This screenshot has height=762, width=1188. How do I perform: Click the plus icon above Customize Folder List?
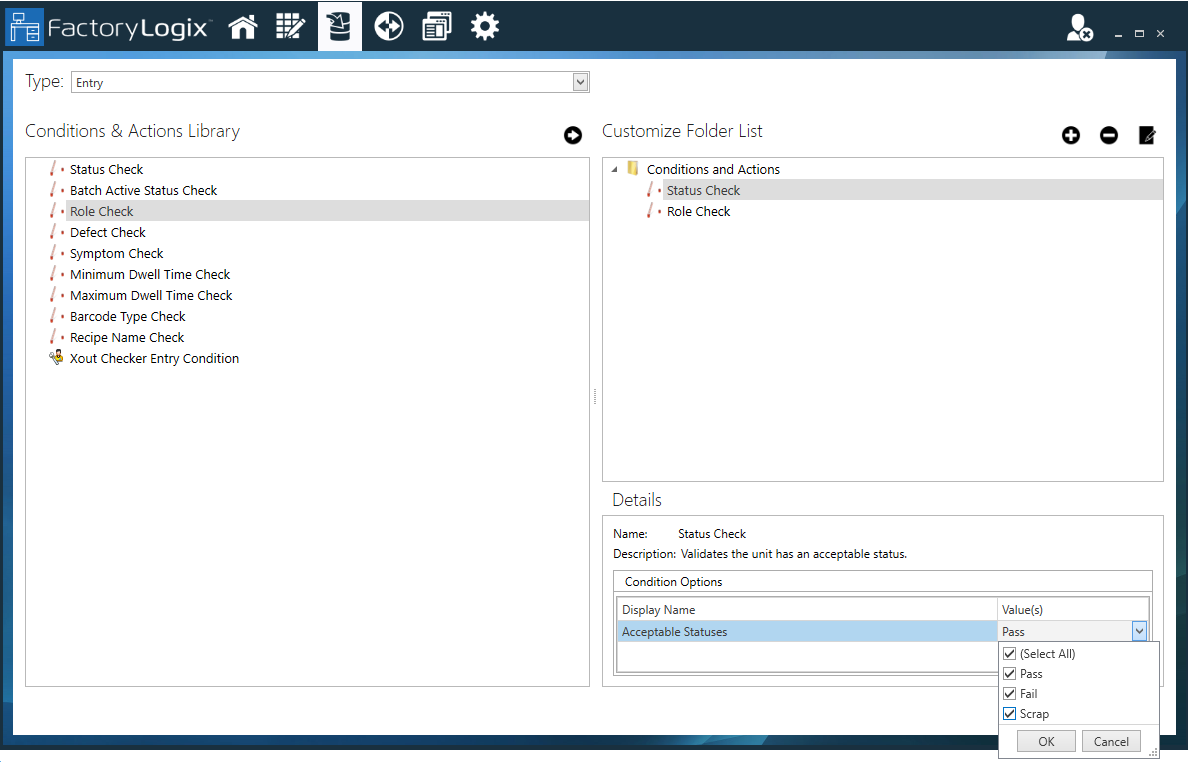tap(1071, 135)
